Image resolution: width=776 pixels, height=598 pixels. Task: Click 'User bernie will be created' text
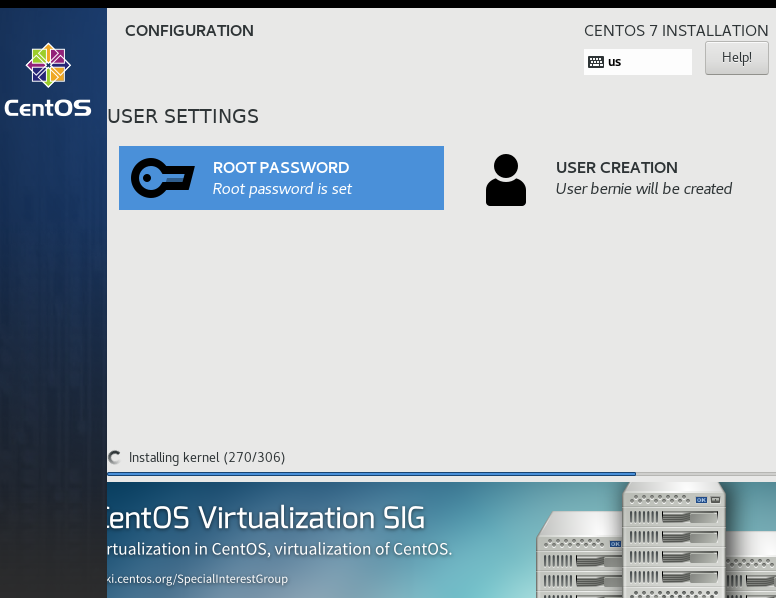[644, 189]
